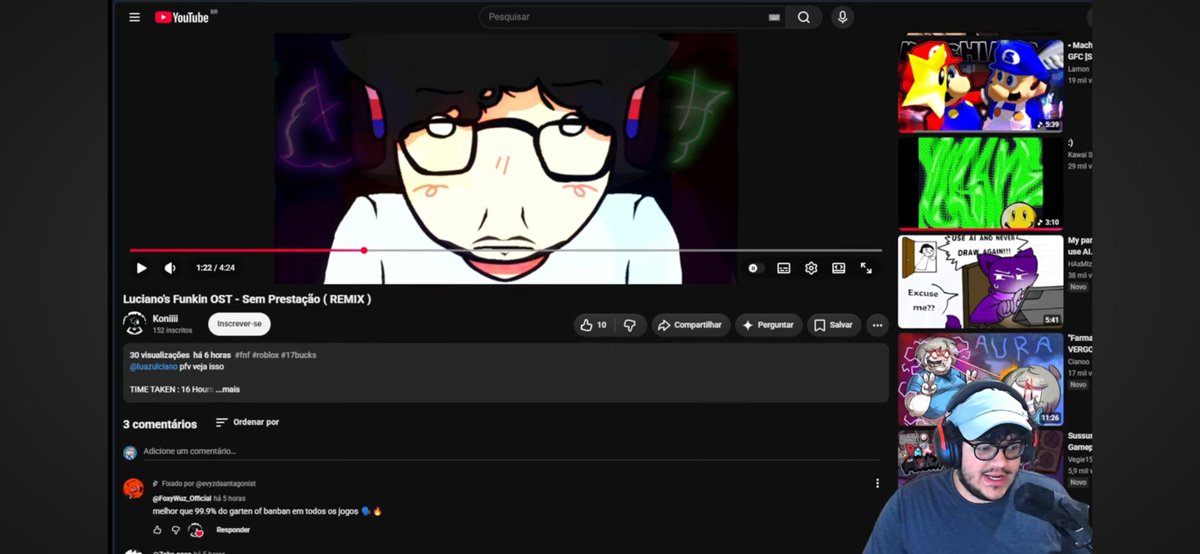The height and width of the screenshot is (554, 1200).
Task: Like the video showing 10 likes
Action: click(593, 325)
